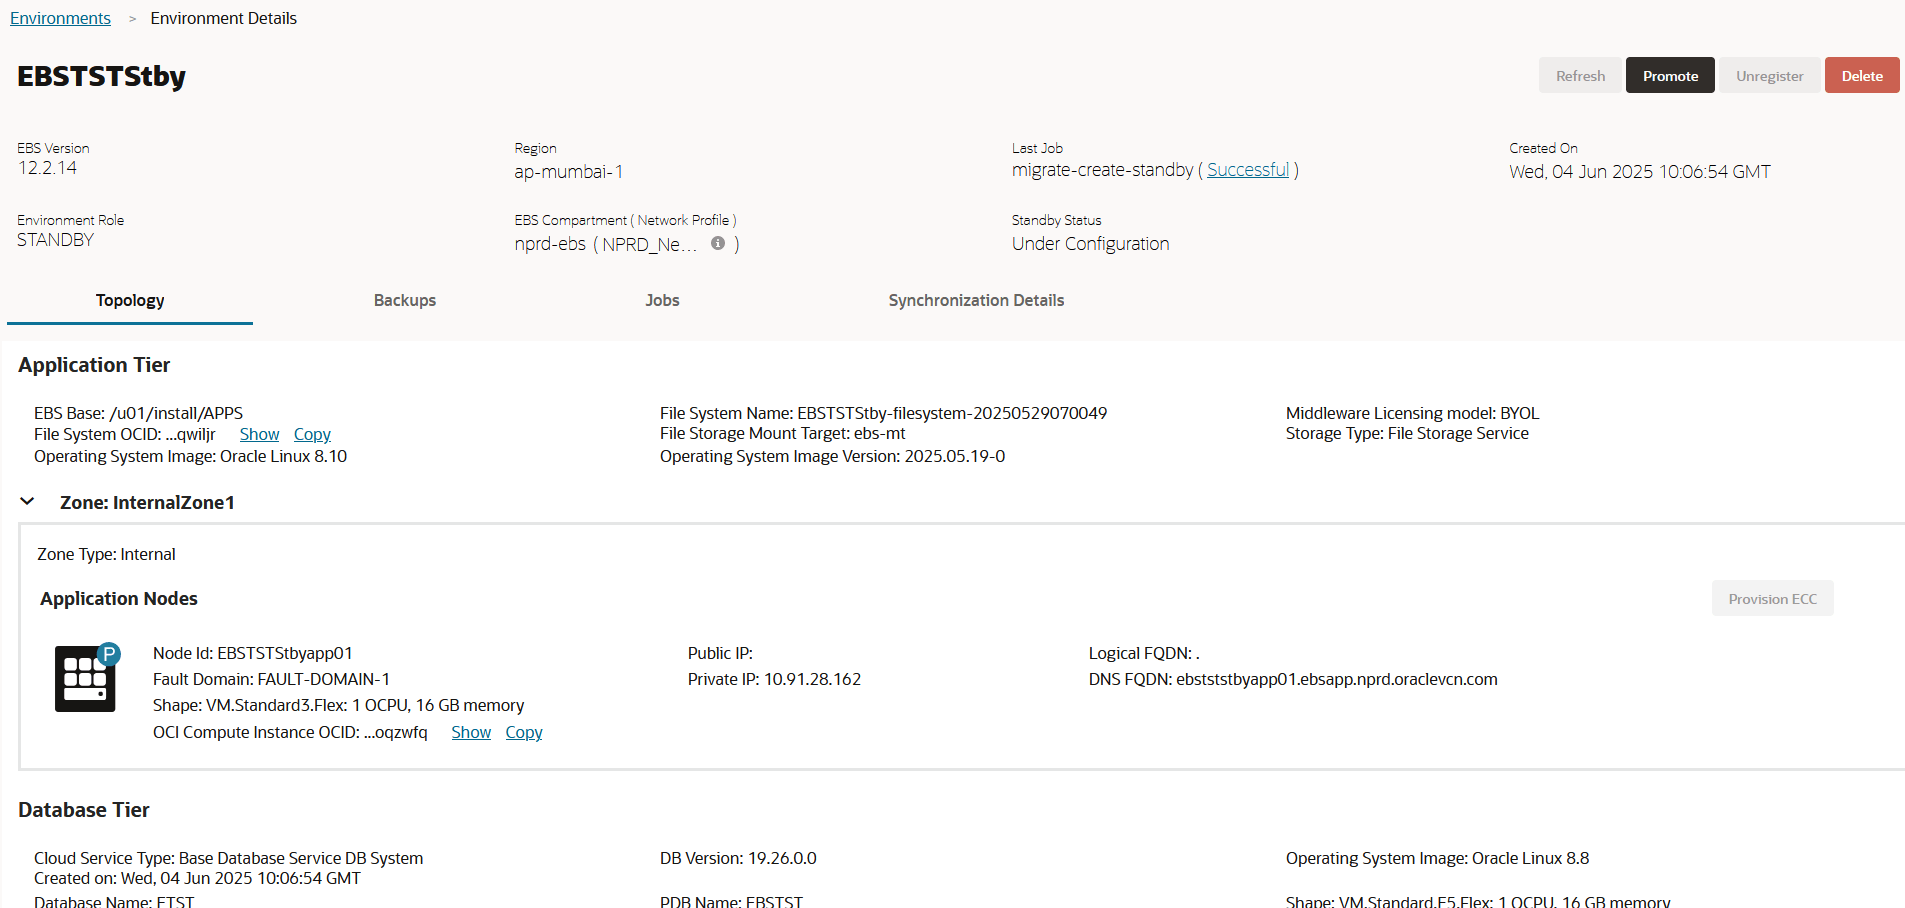Promote the standby environment
The width and height of the screenshot is (1905, 908).
[1670, 75]
